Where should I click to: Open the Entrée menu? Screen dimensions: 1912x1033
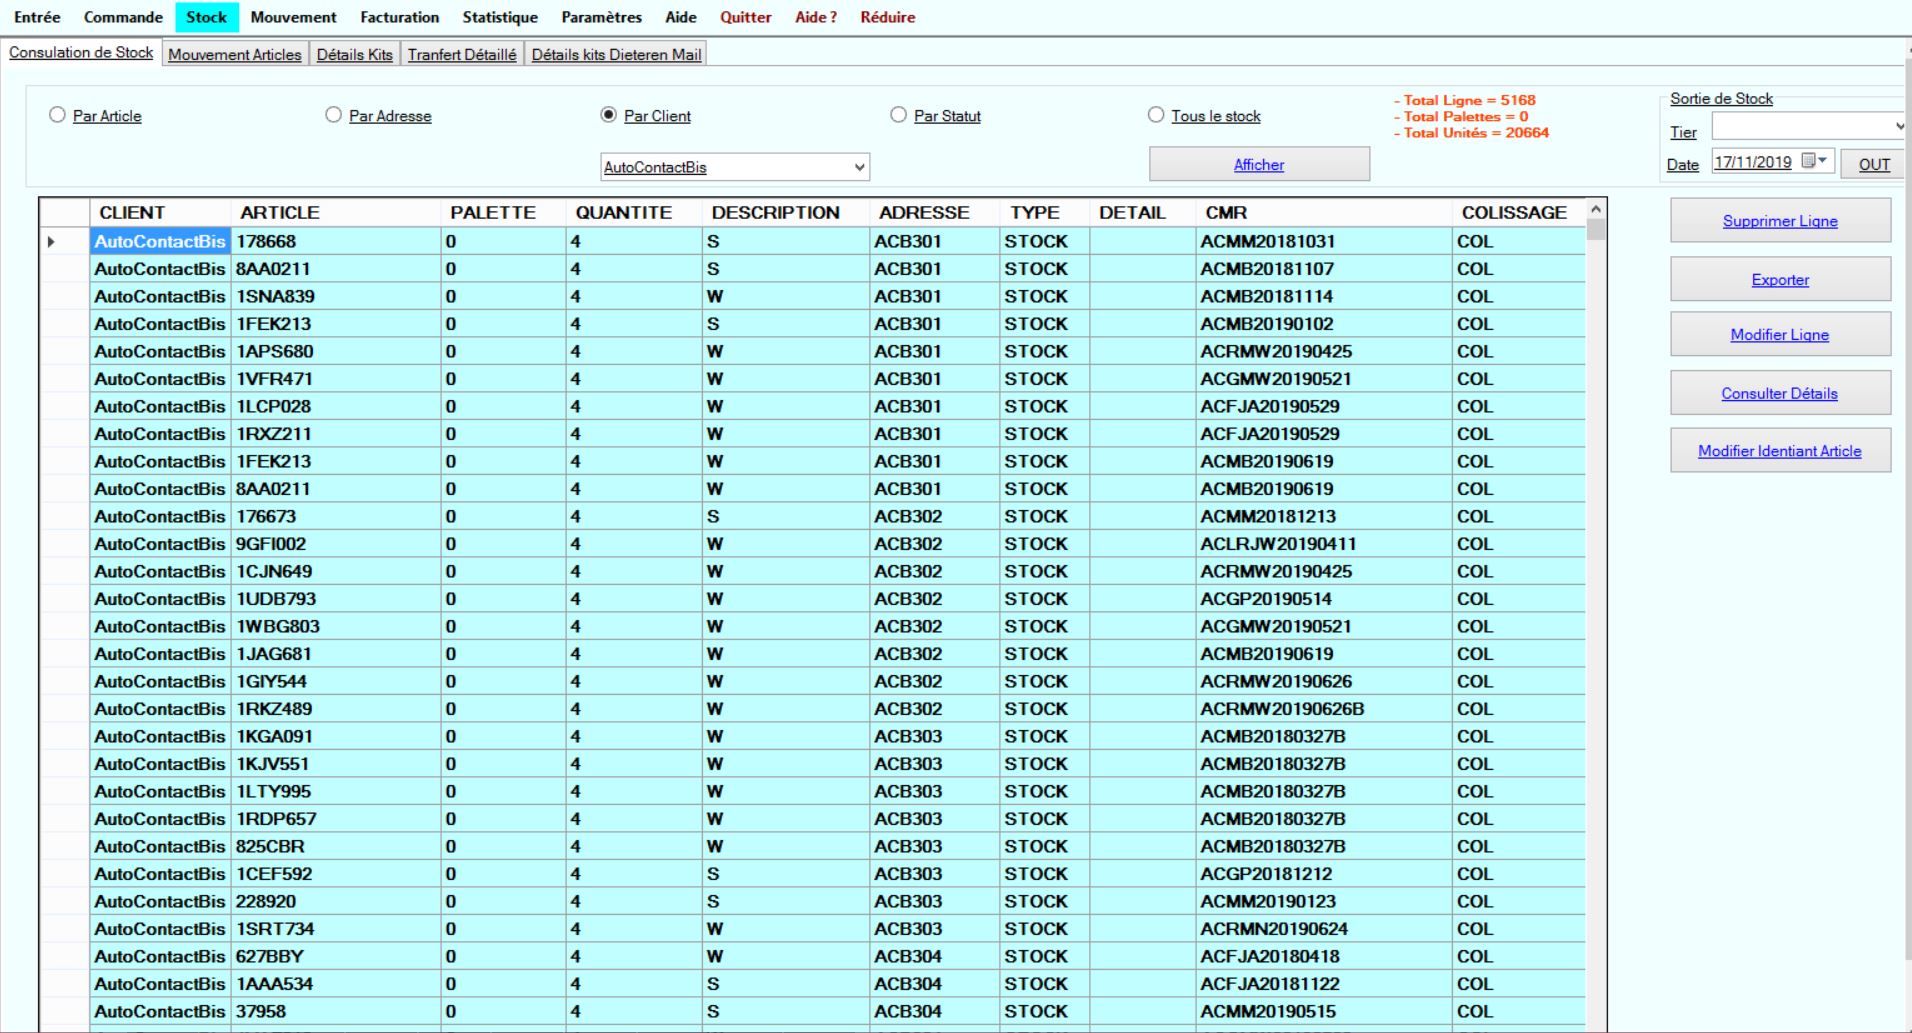[37, 17]
